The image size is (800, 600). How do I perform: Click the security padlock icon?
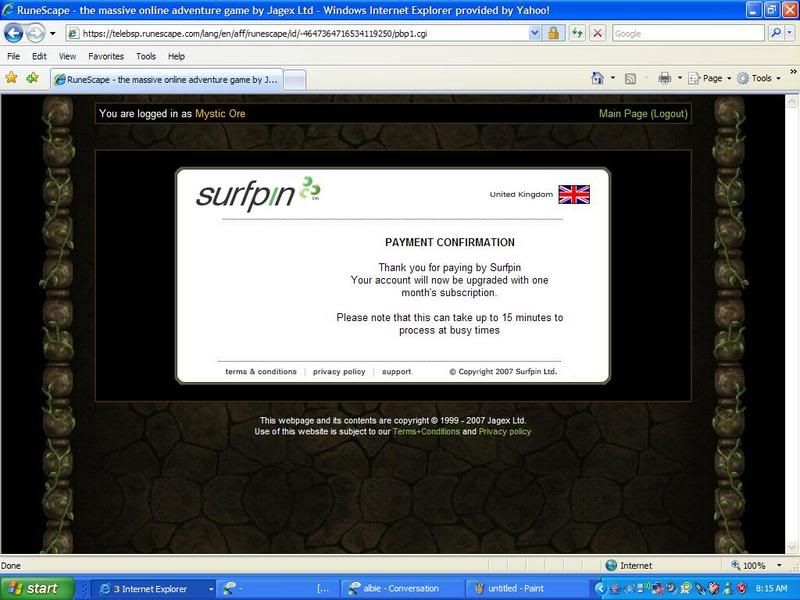pos(554,34)
